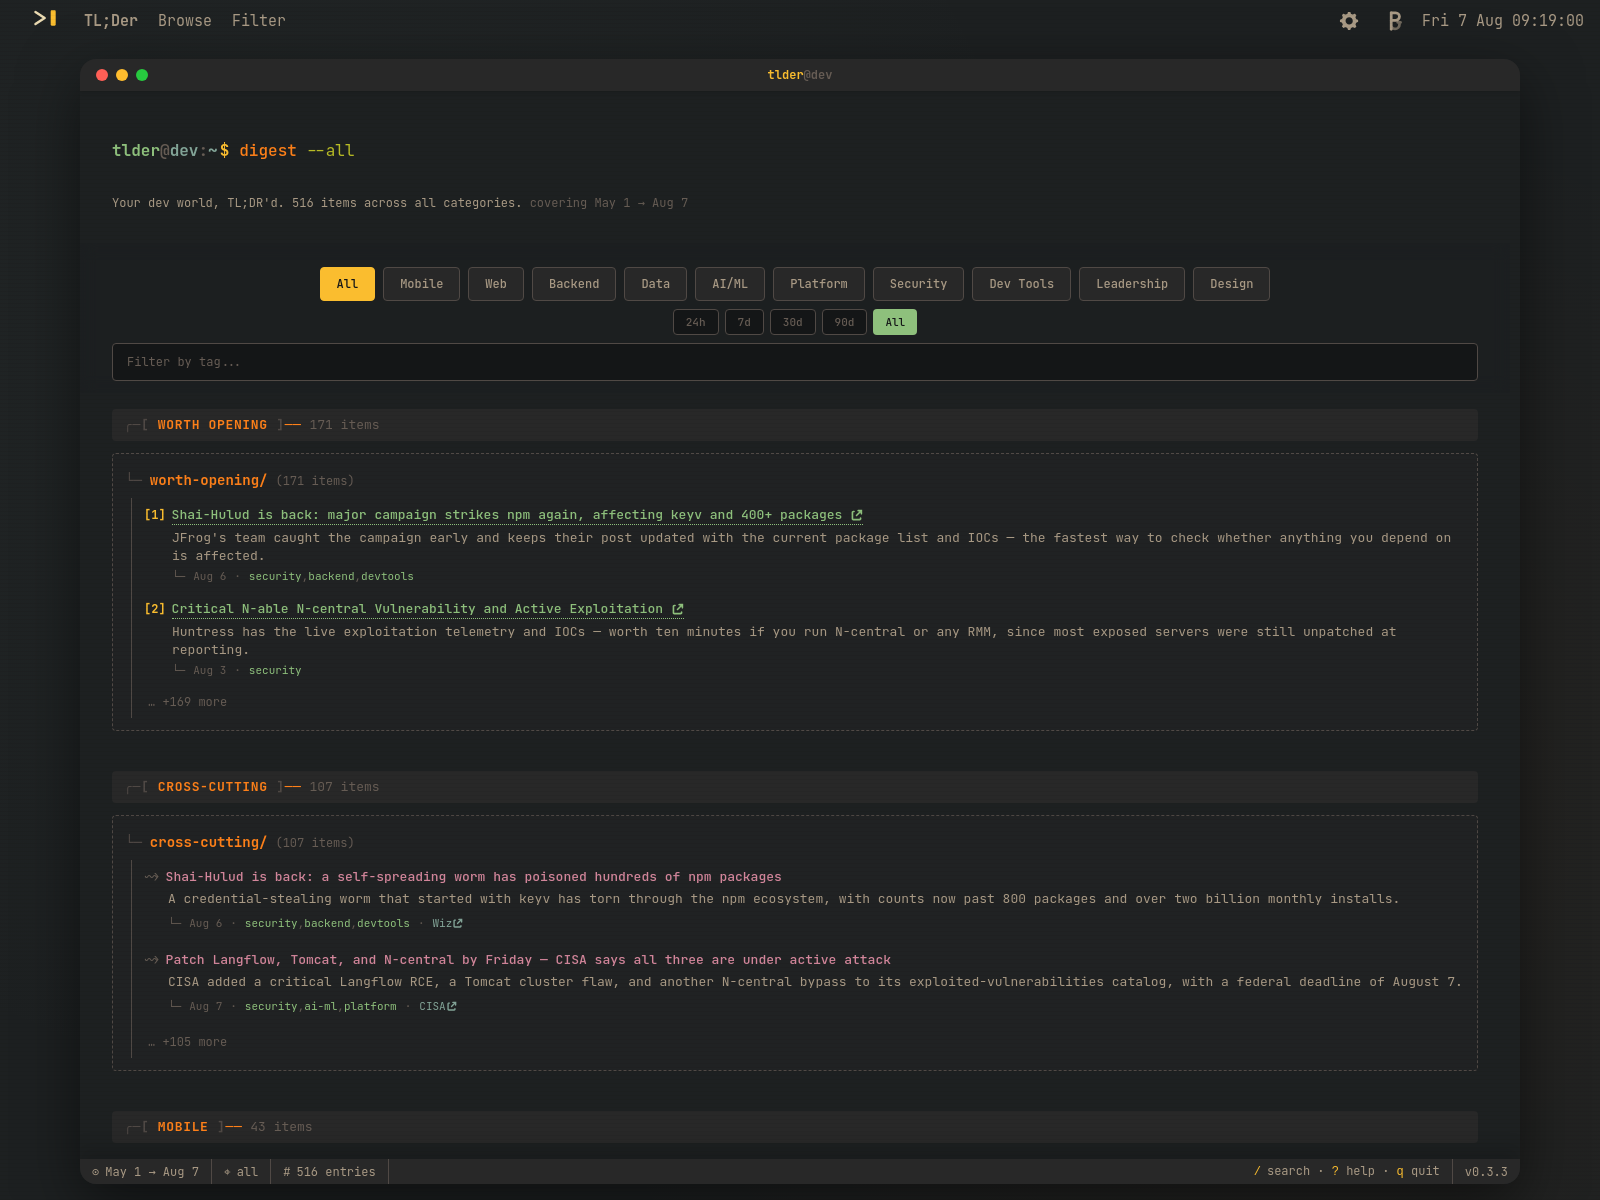Viewport: 1600px width, 1200px height.
Task: Select the Data category filter
Action: click(655, 284)
